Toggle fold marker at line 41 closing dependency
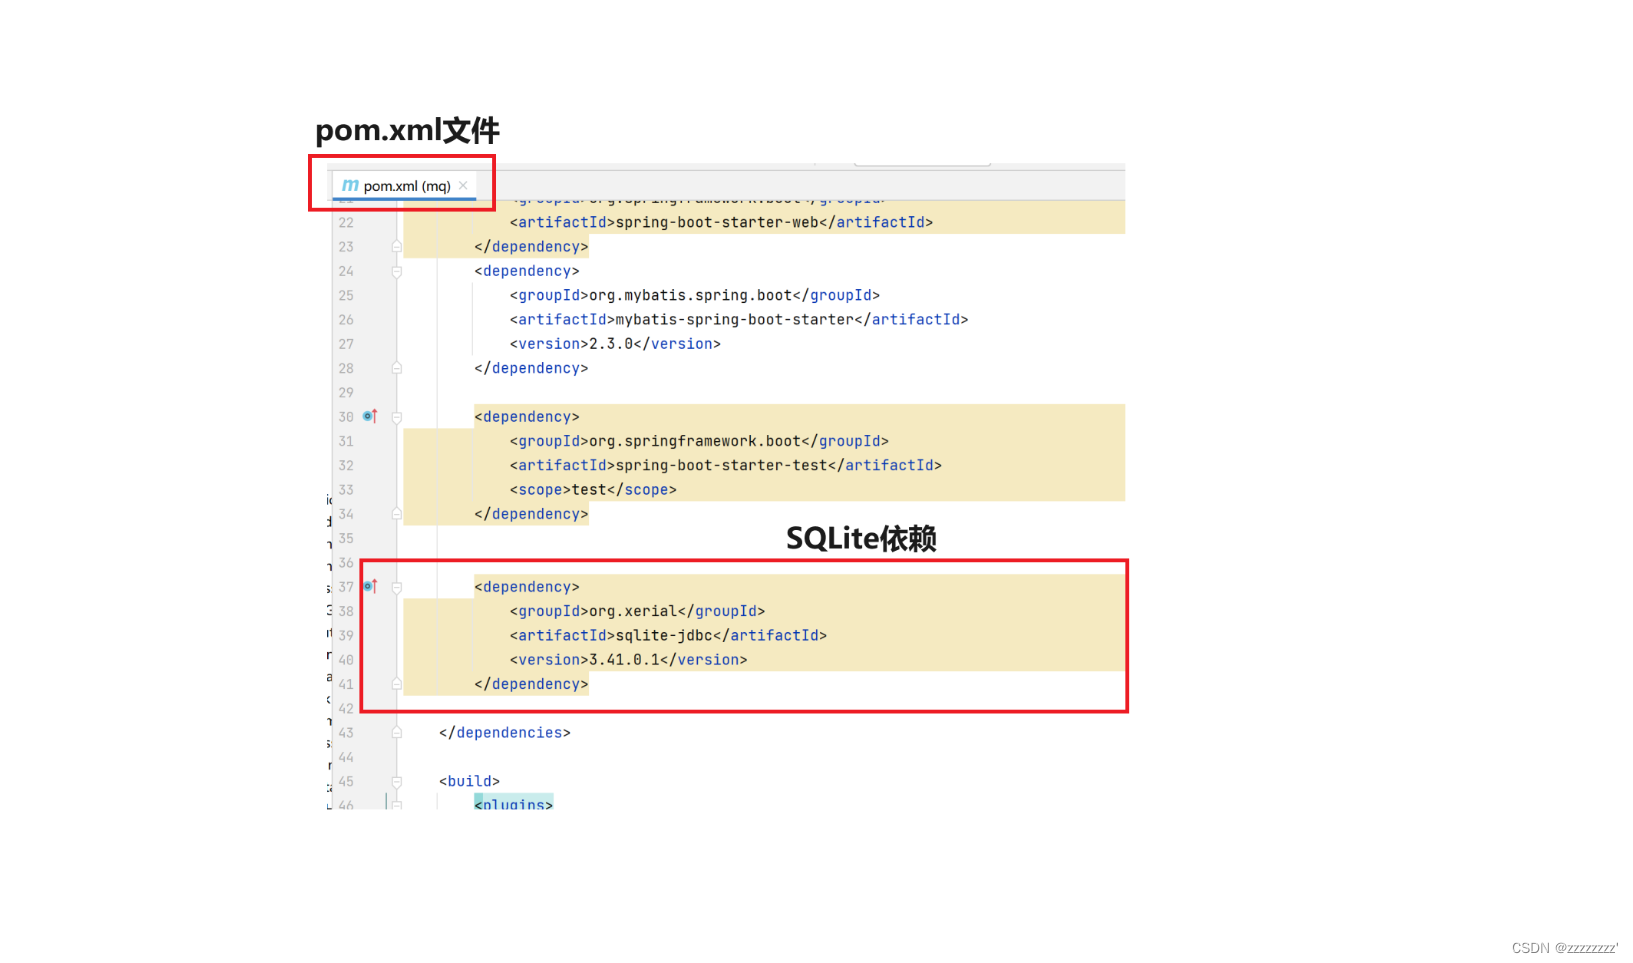Image resolution: width=1633 pixels, height=963 pixels. tap(397, 684)
